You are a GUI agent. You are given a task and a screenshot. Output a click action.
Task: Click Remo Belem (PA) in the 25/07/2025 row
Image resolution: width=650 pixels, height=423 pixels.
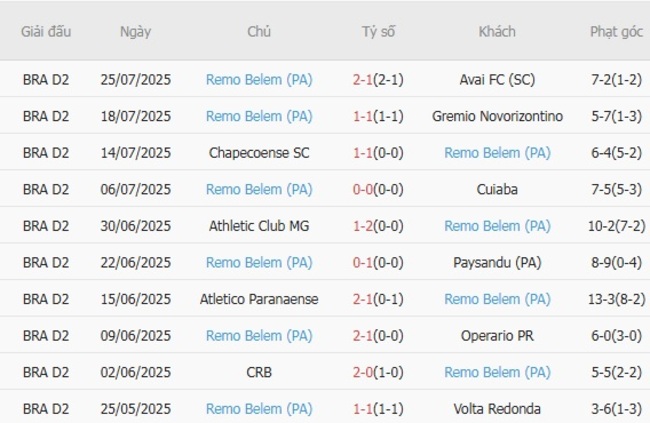(x=259, y=79)
